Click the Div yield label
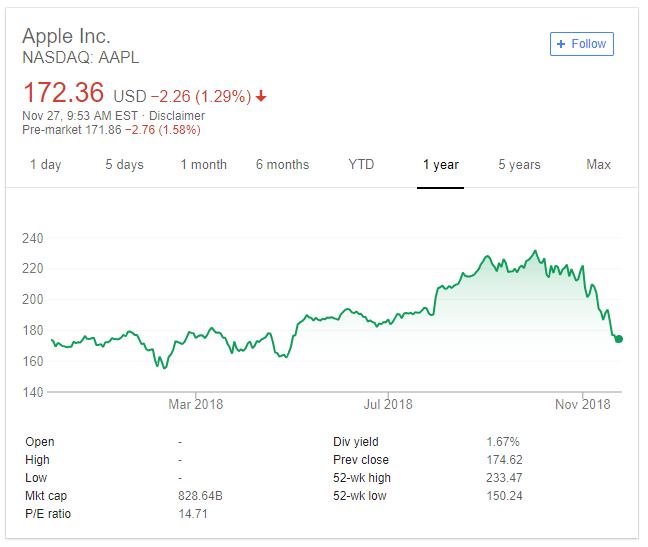This screenshot has width=648, height=547. (356, 442)
